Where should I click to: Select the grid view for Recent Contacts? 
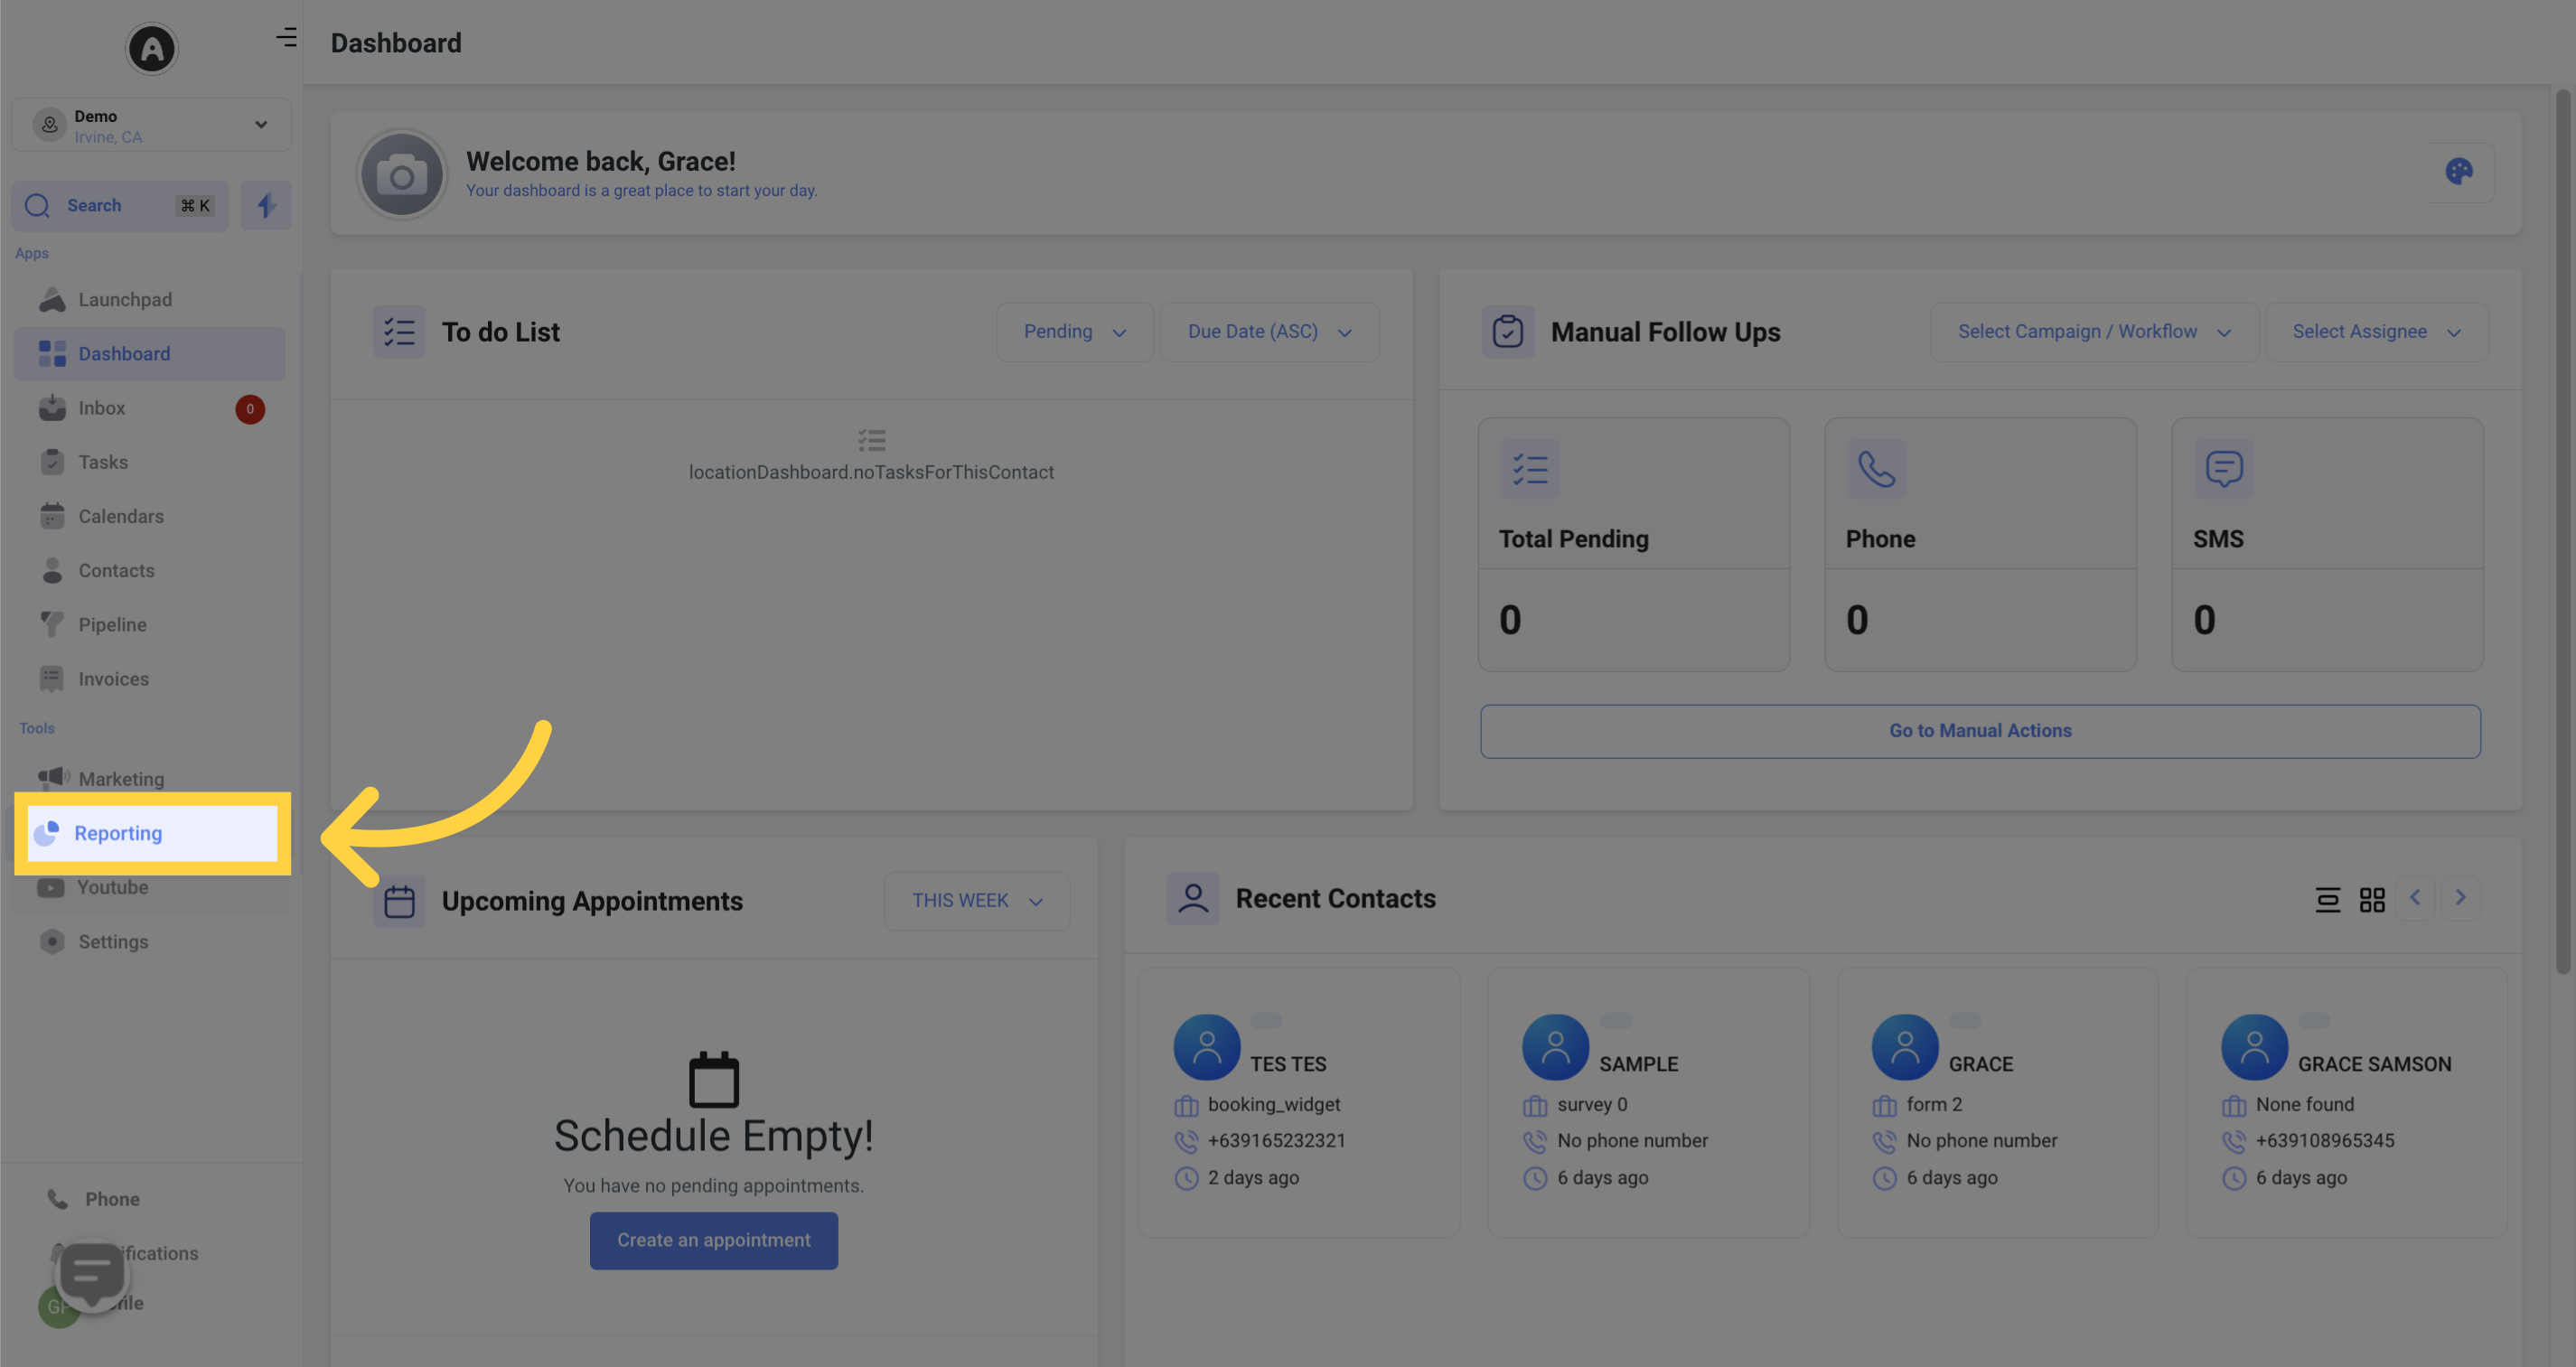click(x=2370, y=900)
